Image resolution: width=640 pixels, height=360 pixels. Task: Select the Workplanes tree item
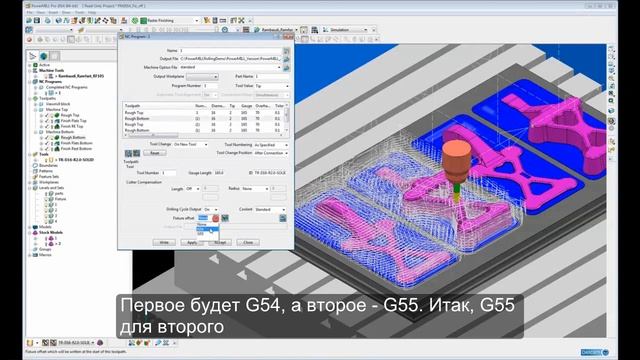tap(49, 182)
